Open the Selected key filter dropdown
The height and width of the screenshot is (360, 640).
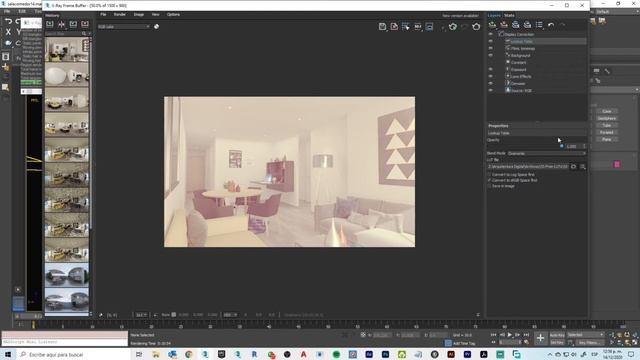(x=585, y=335)
